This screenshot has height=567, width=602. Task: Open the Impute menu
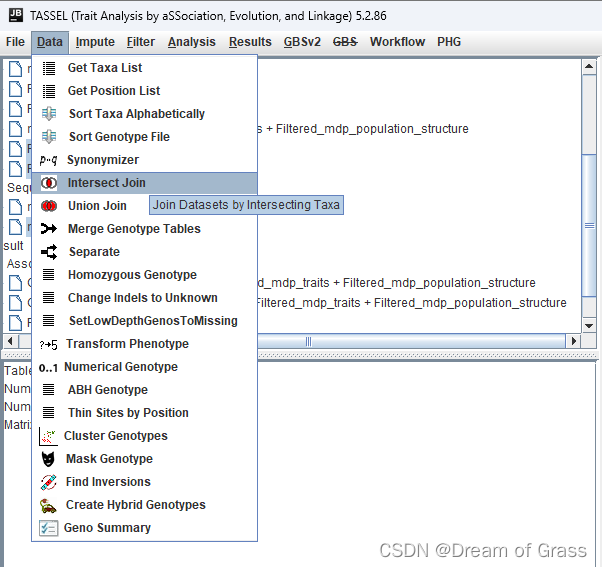(95, 42)
